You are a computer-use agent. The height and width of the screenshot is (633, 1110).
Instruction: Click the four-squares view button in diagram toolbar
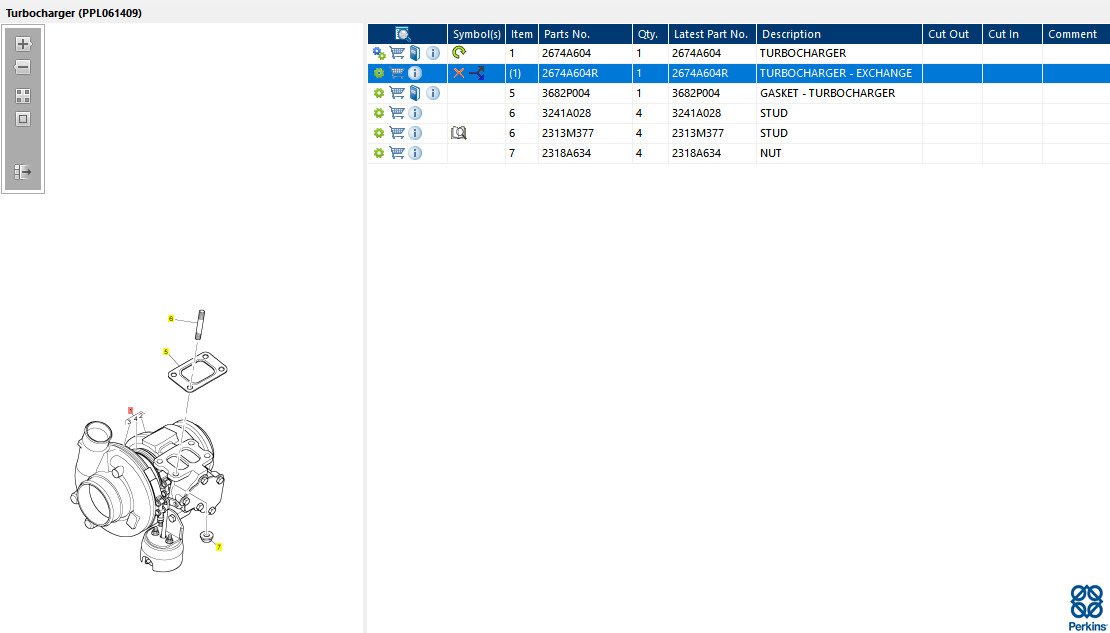coord(23,96)
